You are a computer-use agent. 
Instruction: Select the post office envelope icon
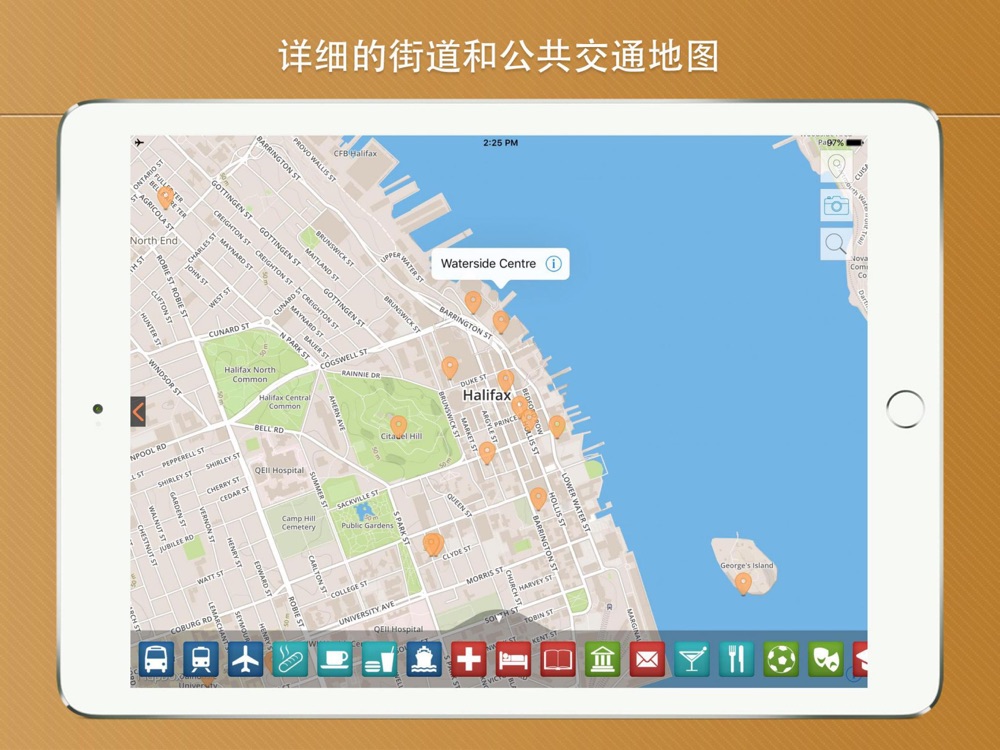647,659
